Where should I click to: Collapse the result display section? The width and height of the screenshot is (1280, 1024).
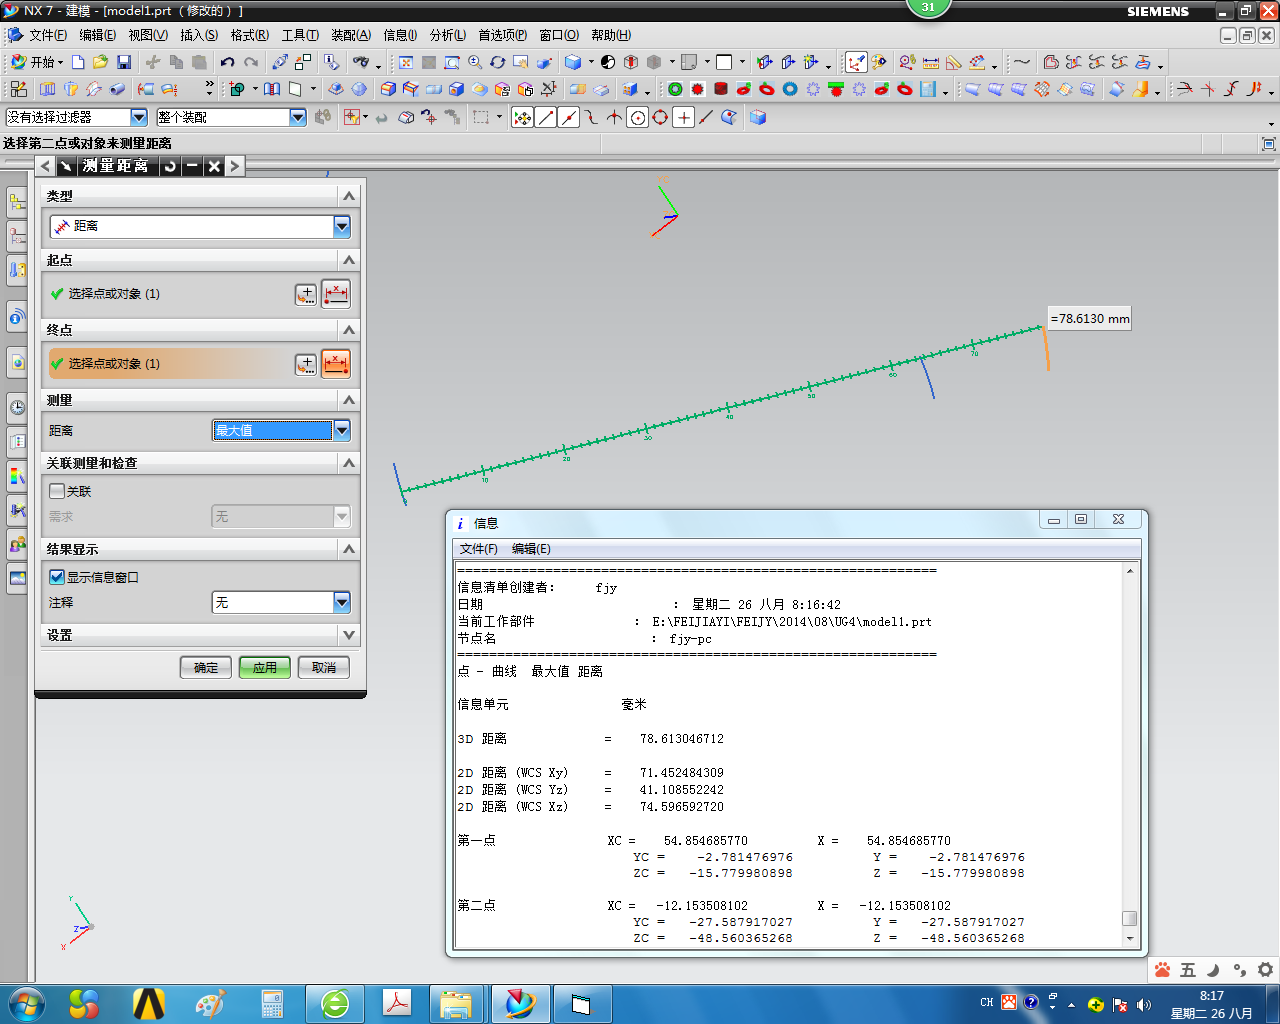(x=348, y=549)
